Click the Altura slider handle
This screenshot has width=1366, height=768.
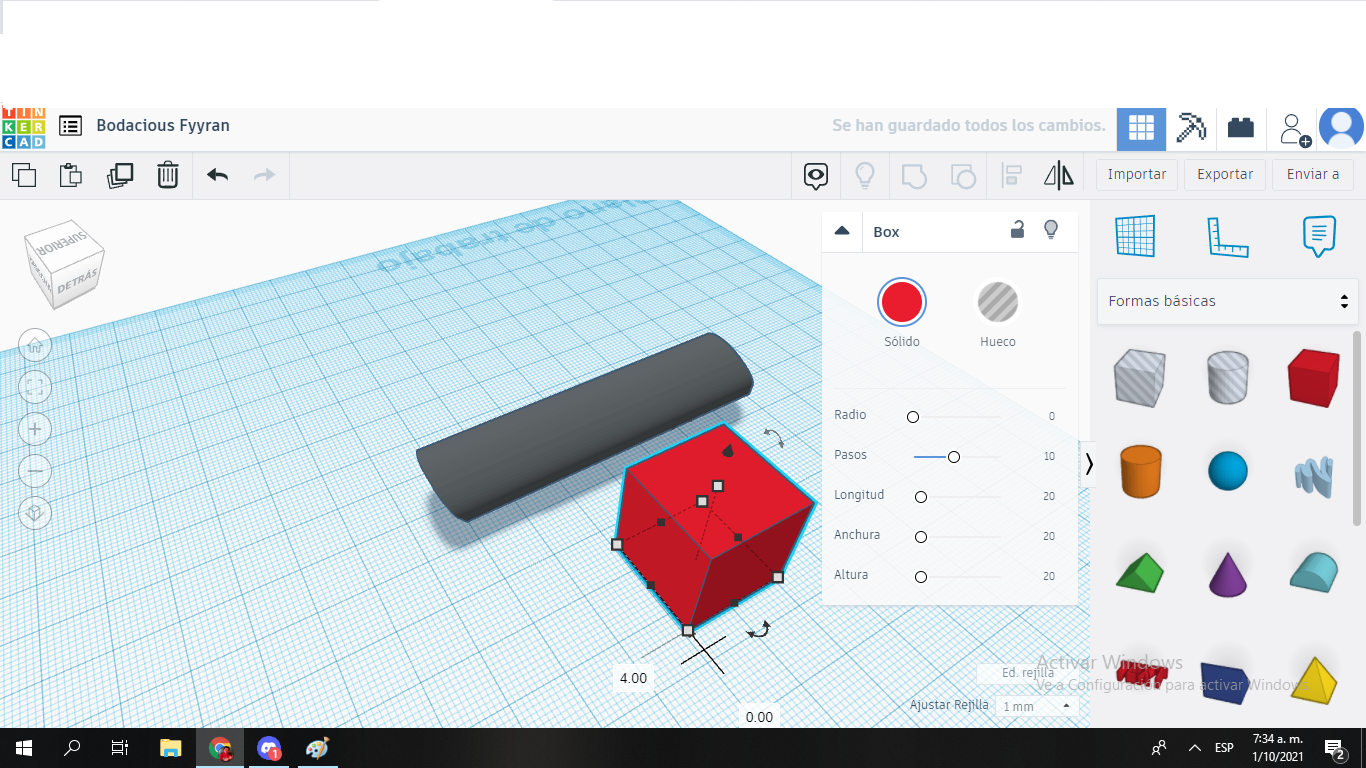click(921, 577)
